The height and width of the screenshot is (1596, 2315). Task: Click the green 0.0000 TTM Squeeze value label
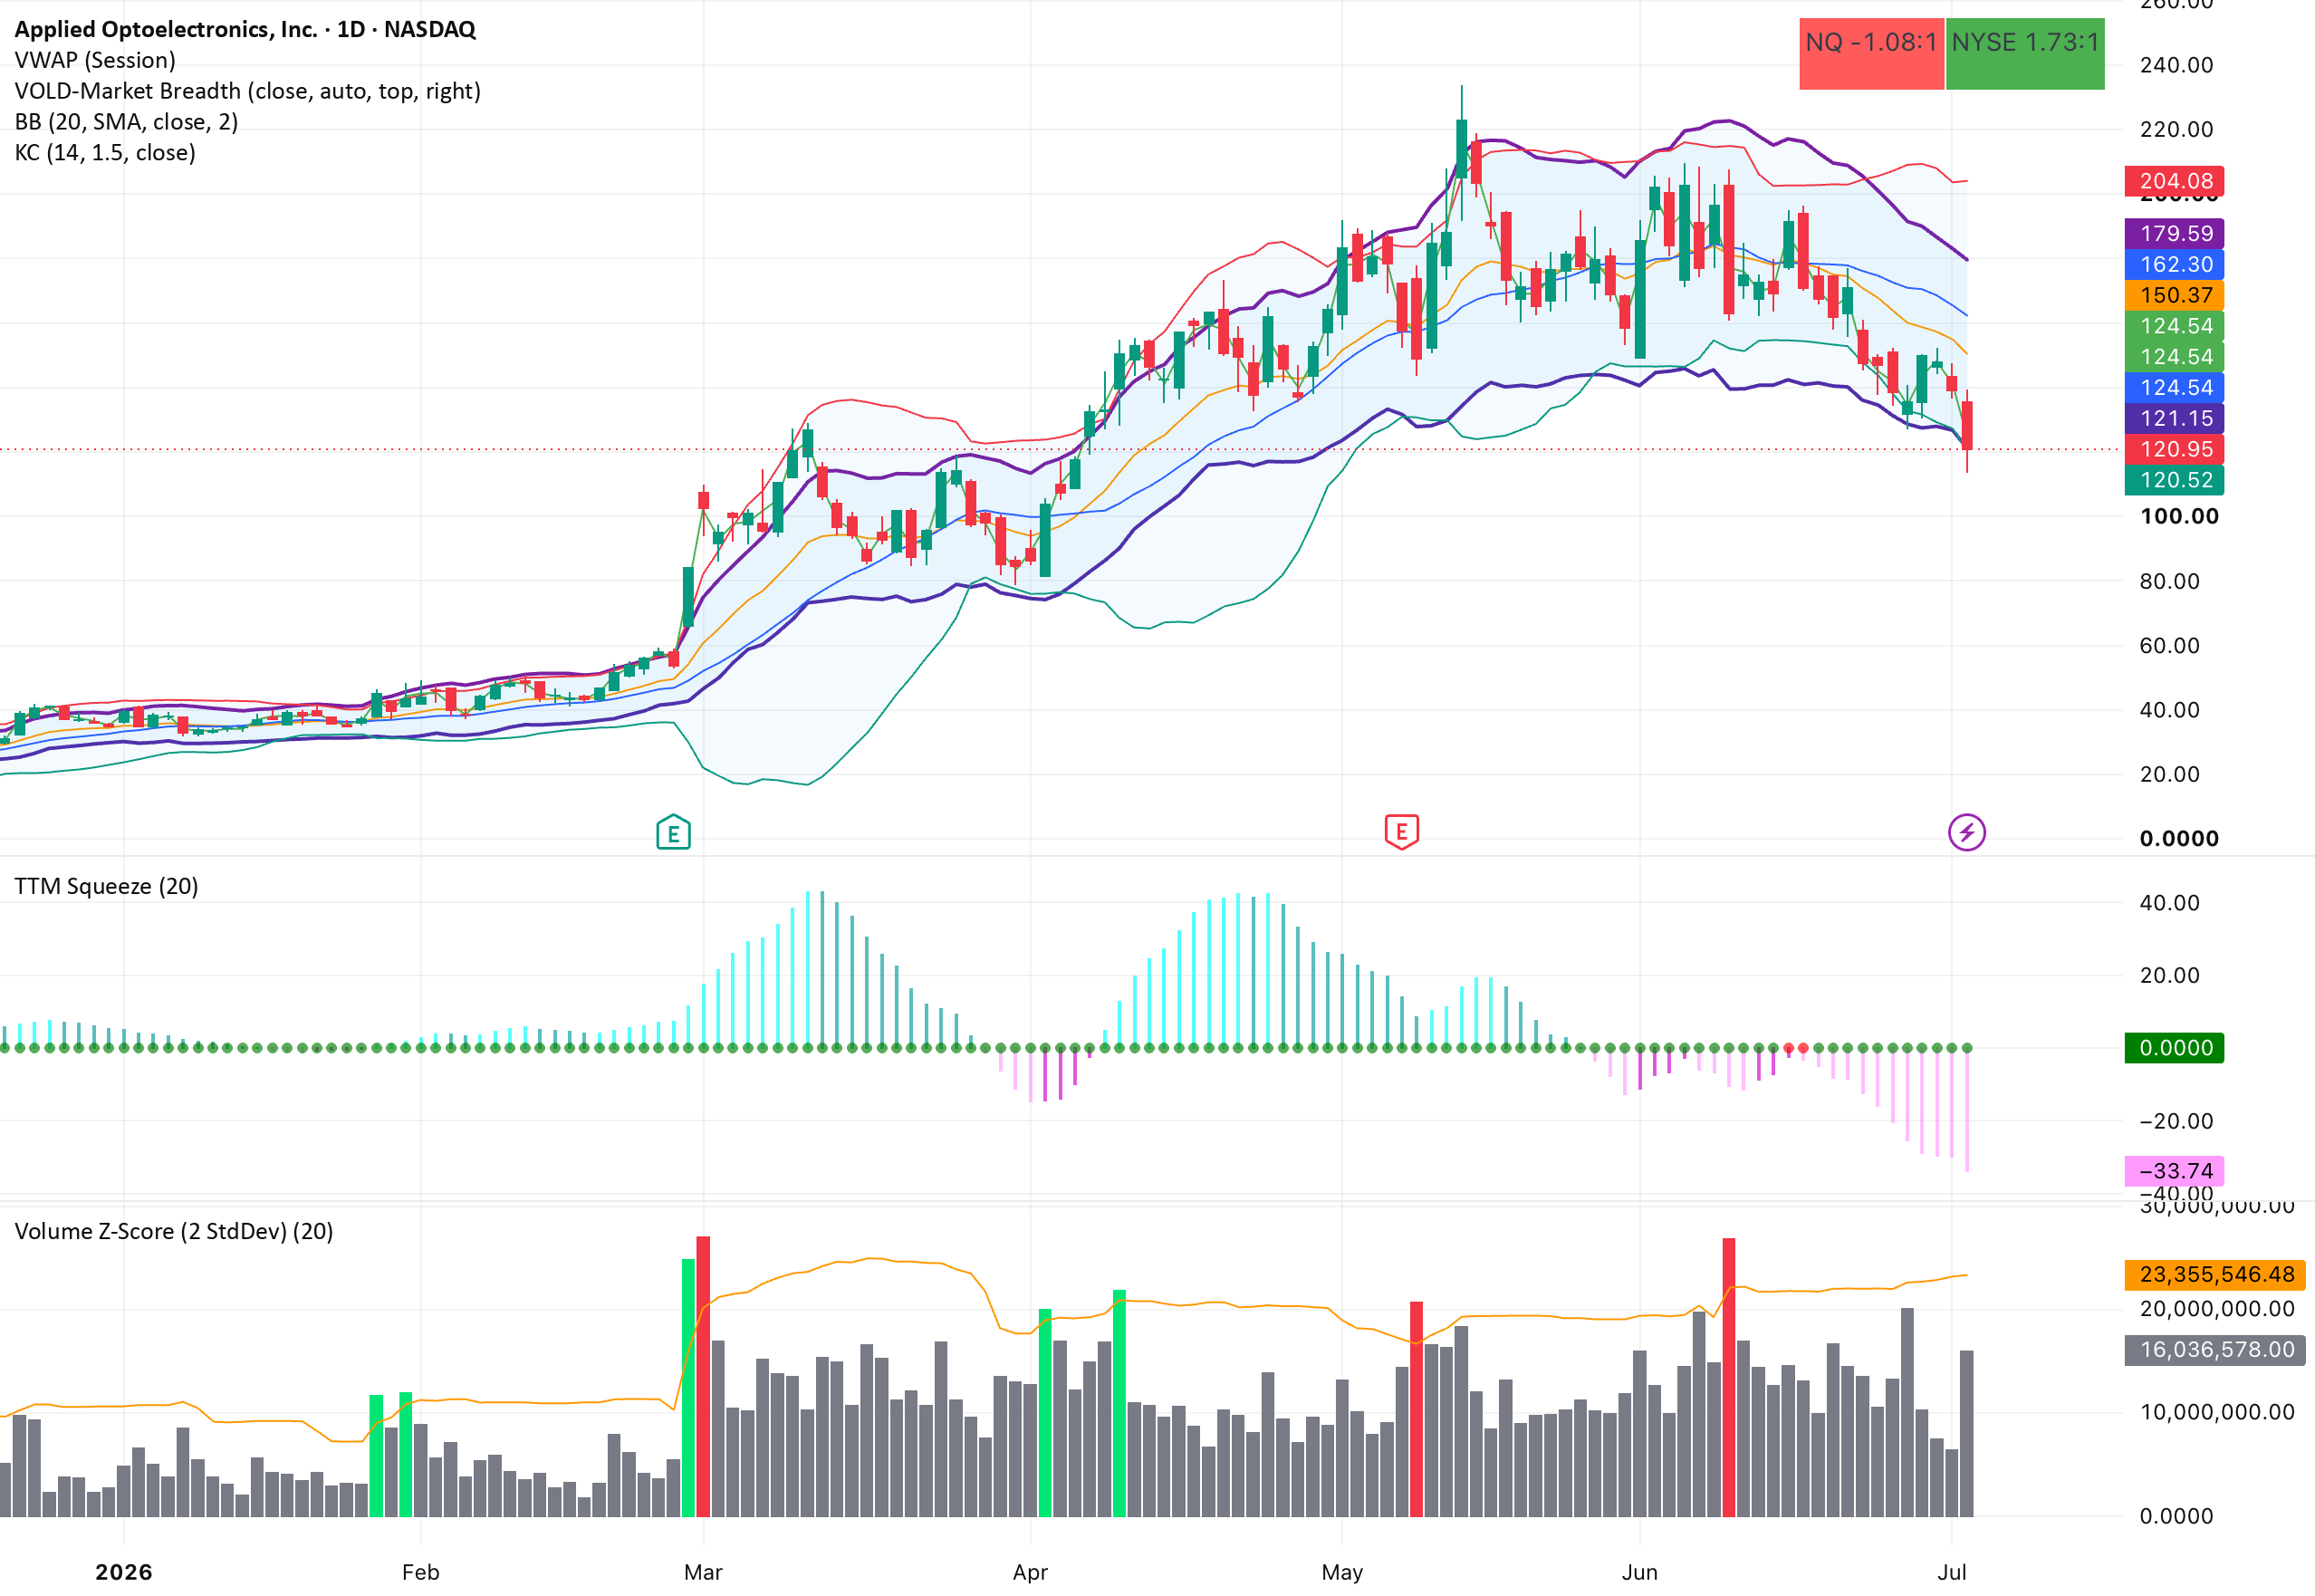[x=2174, y=1048]
